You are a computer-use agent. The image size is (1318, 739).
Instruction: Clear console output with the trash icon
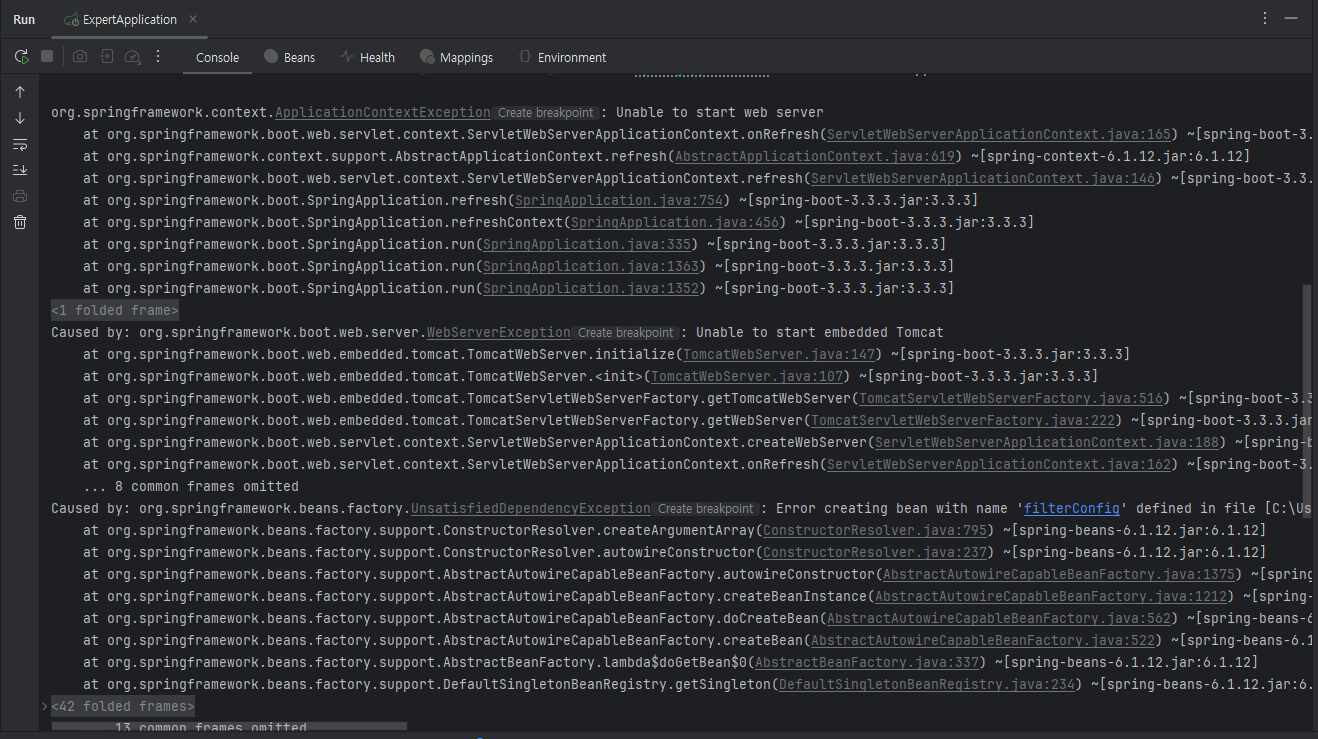(19, 222)
